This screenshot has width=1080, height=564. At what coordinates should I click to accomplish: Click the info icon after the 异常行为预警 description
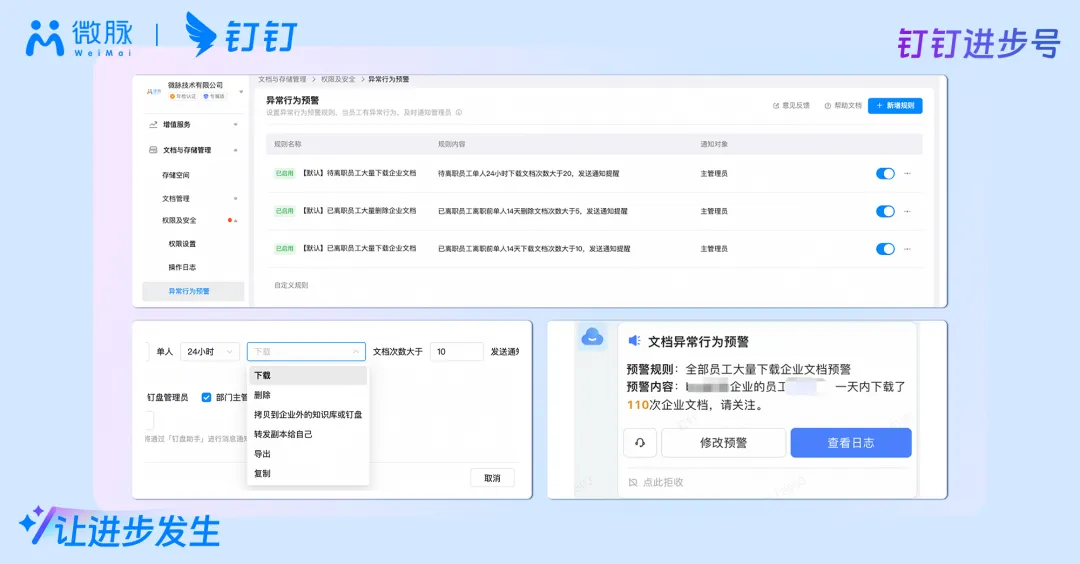[x=459, y=112]
